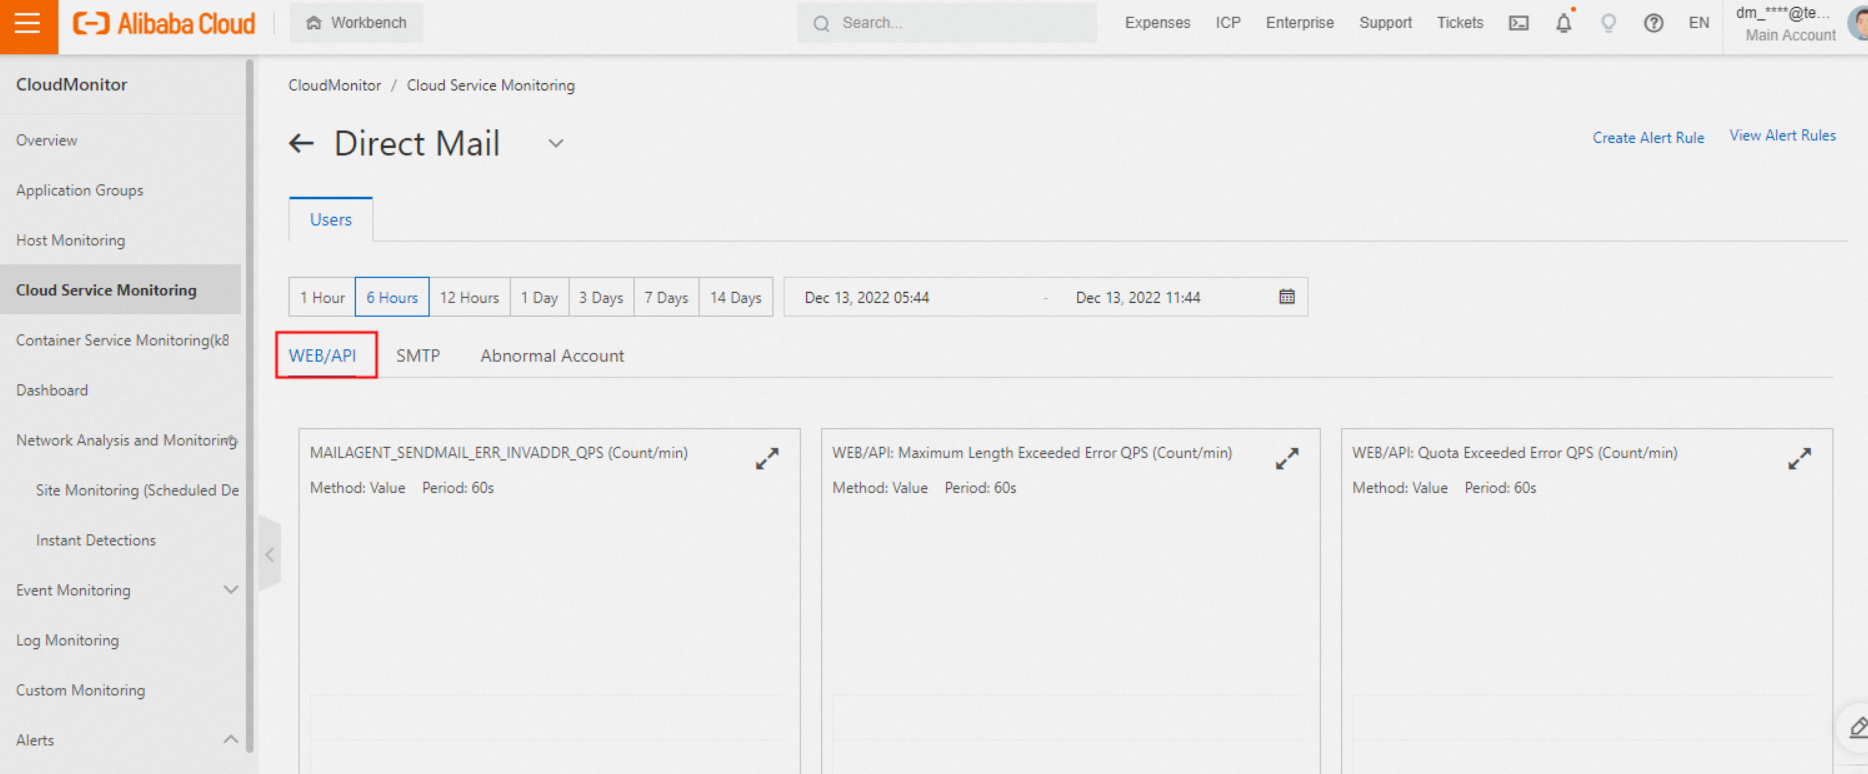Click the edit pencil floating icon

coord(1856,727)
